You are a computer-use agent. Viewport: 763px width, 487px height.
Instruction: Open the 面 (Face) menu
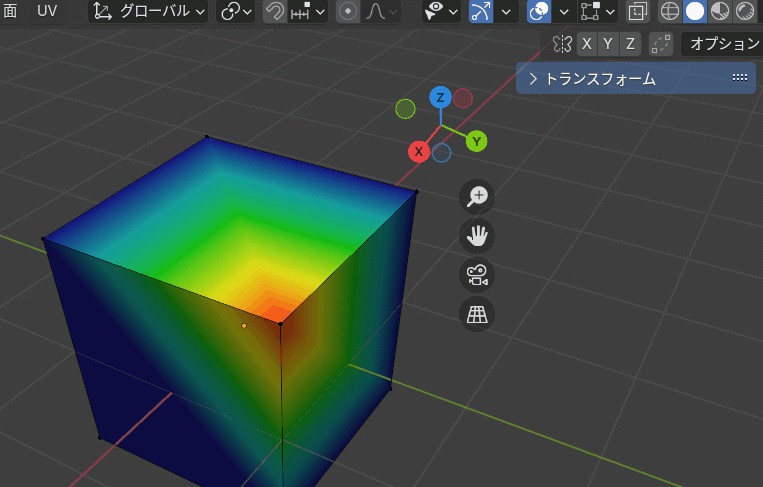[x=9, y=11]
